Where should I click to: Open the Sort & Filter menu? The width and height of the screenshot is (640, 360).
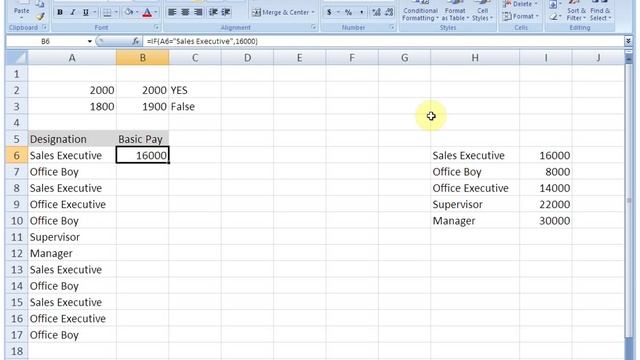pos(576,11)
